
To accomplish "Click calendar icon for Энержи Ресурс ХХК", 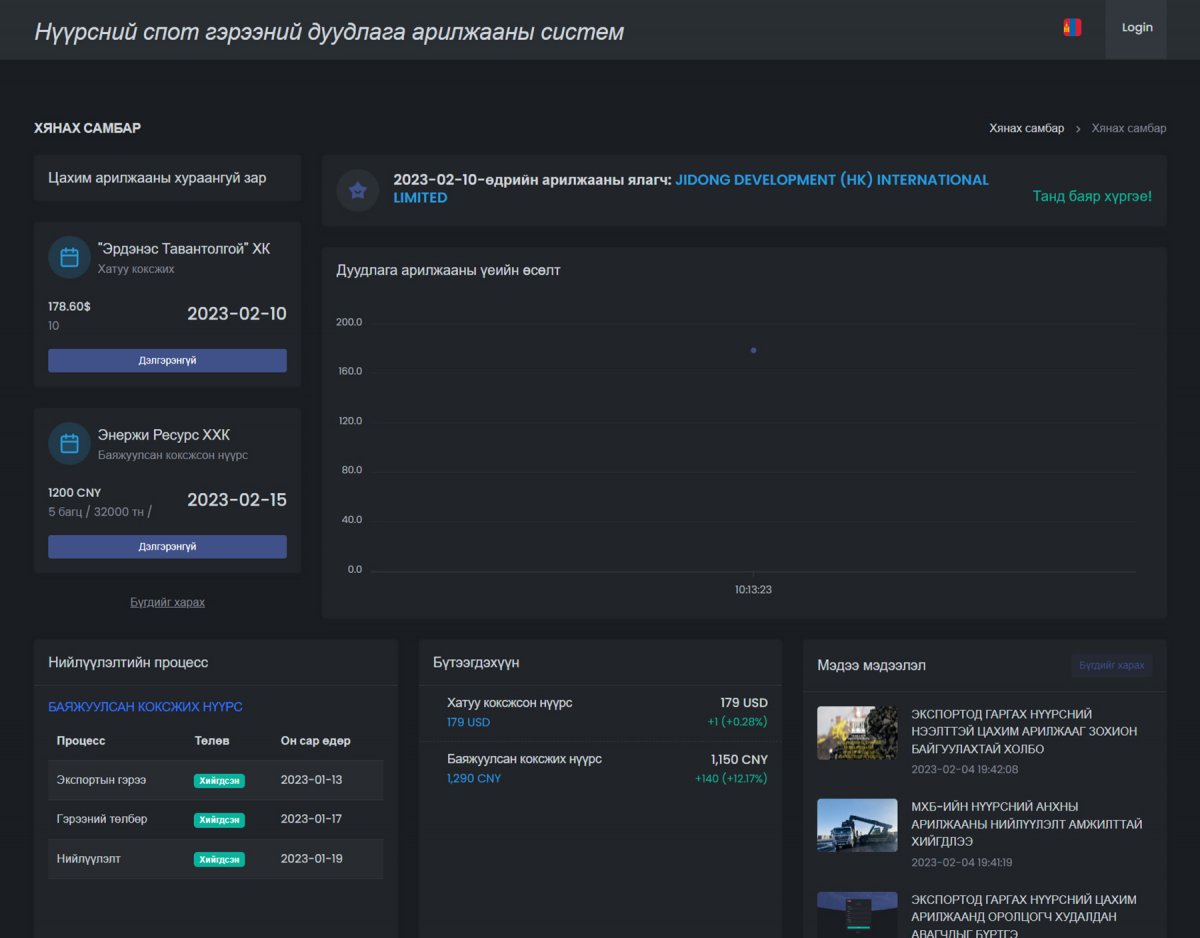I will pos(69,444).
